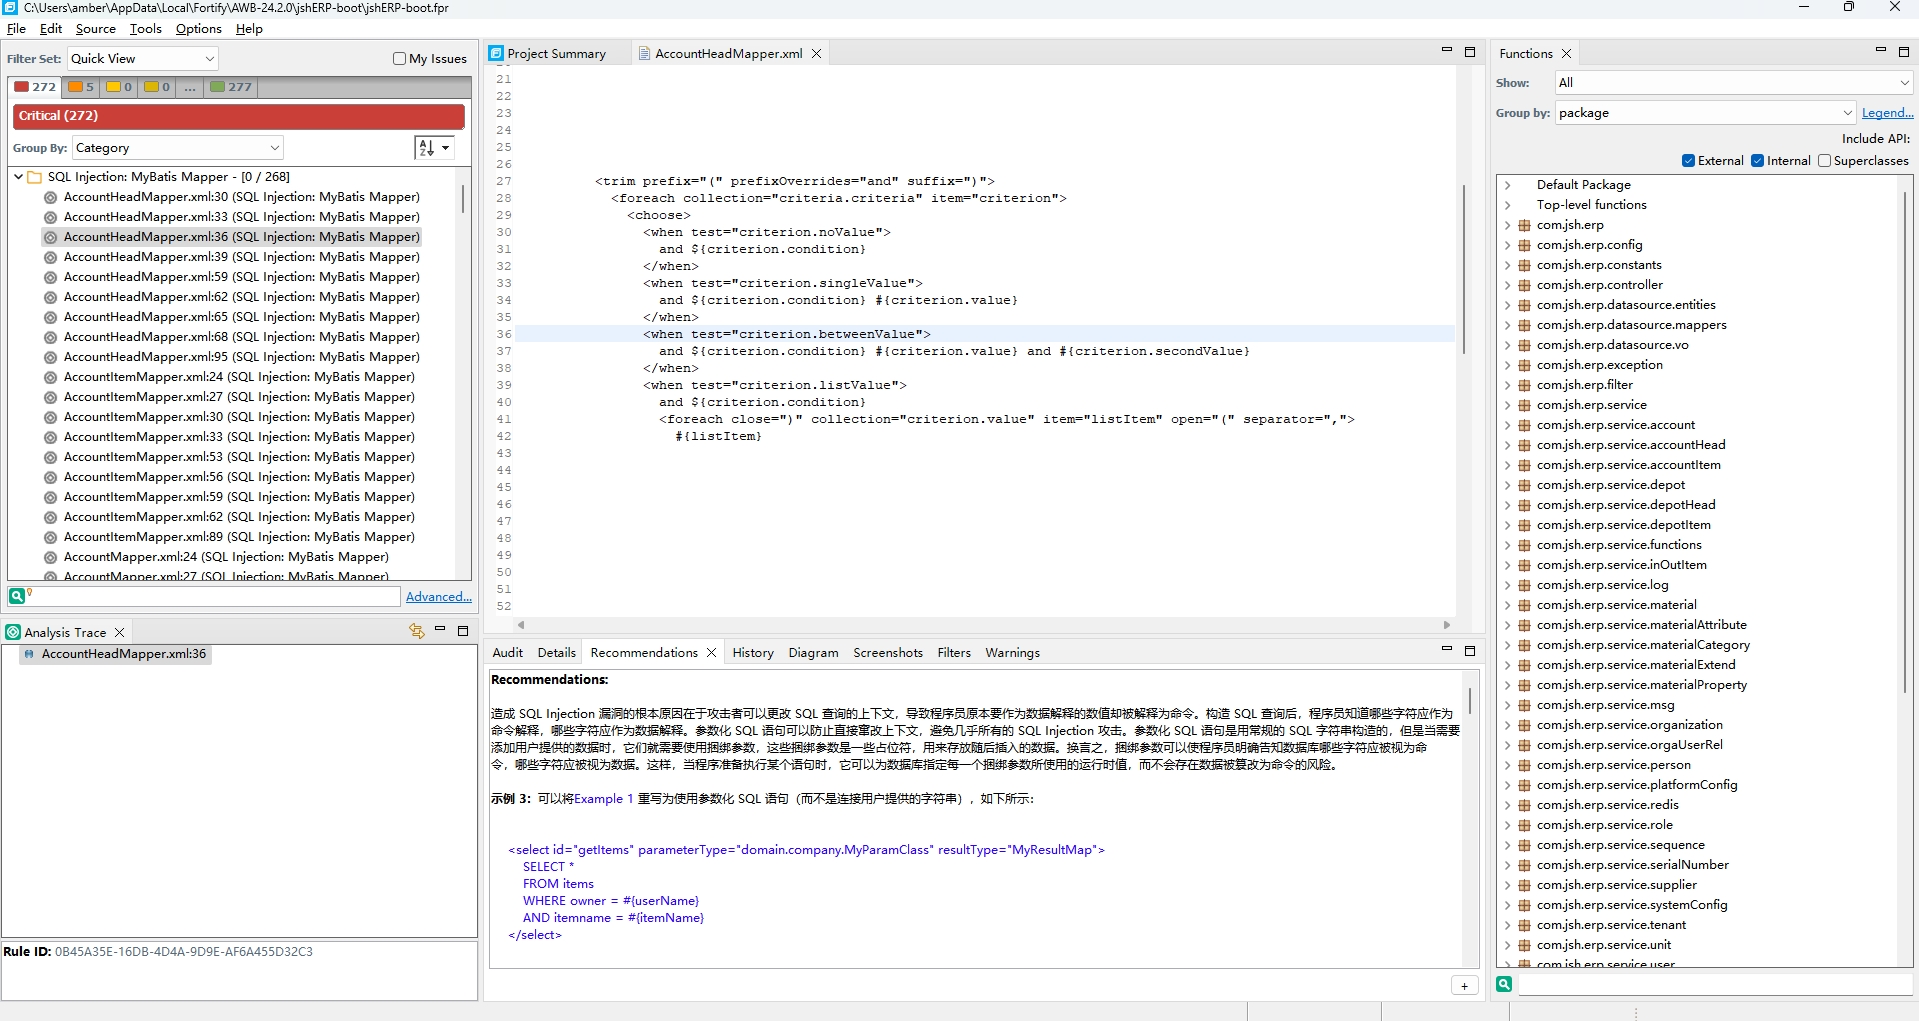The width and height of the screenshot is (1919, 1021).
Task: Select the green 277 all-issues folder tab
Action: pyautogui.click(x=231, y=87)
